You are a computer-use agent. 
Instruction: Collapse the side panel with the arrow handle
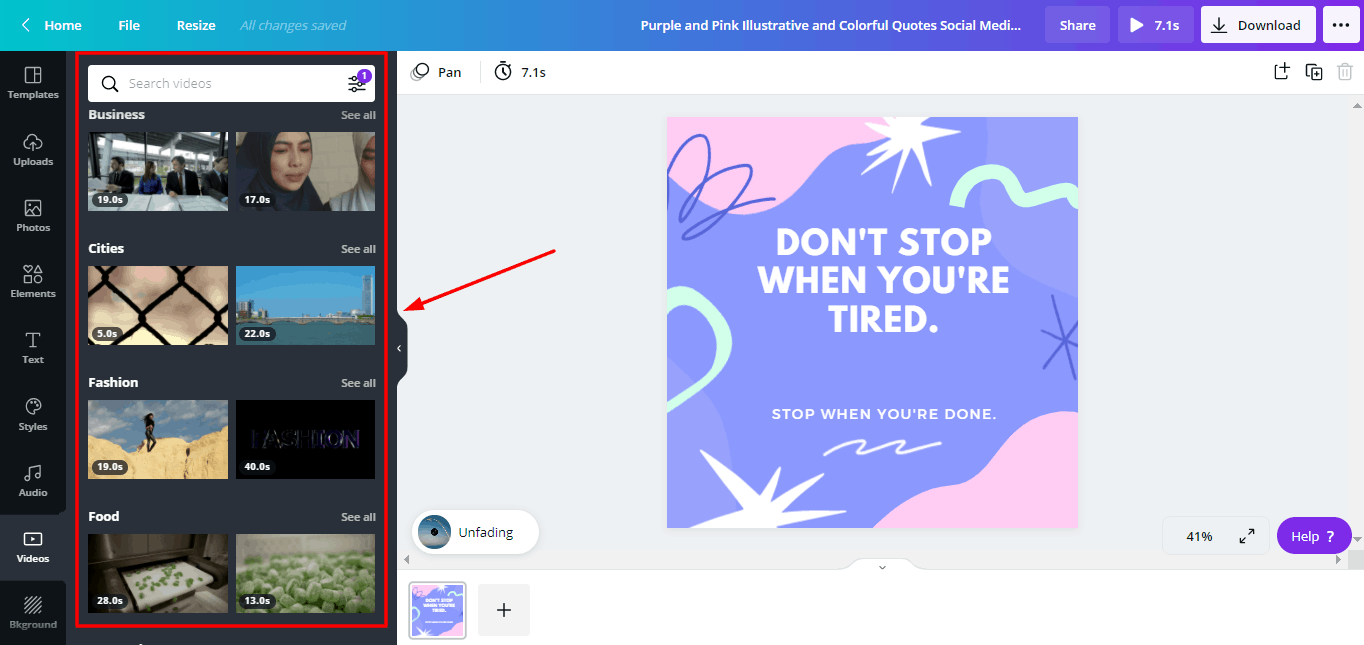400,348
